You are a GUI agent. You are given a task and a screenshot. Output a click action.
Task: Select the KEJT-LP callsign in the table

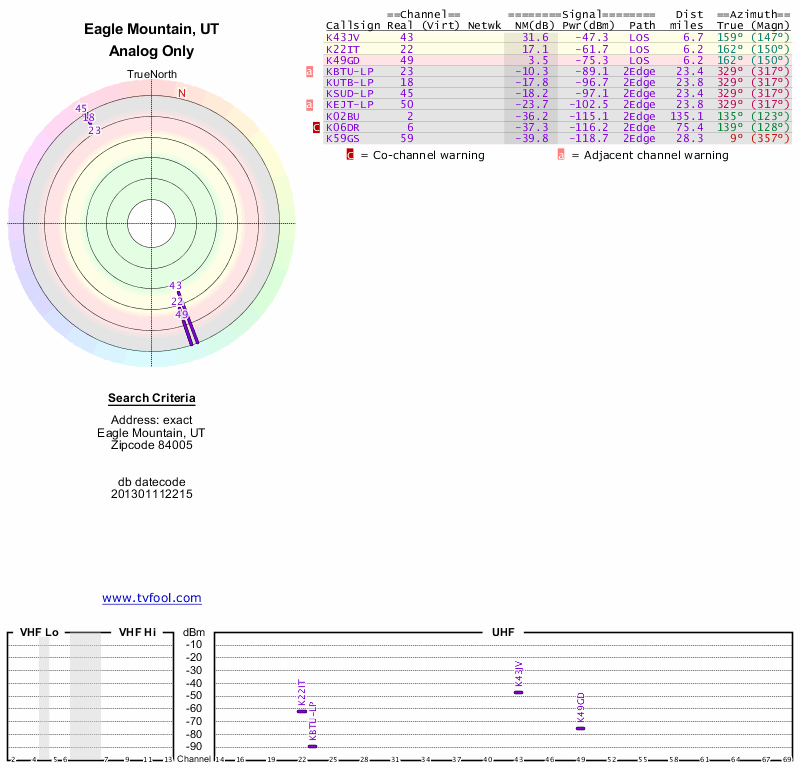[x=349, y=105]
